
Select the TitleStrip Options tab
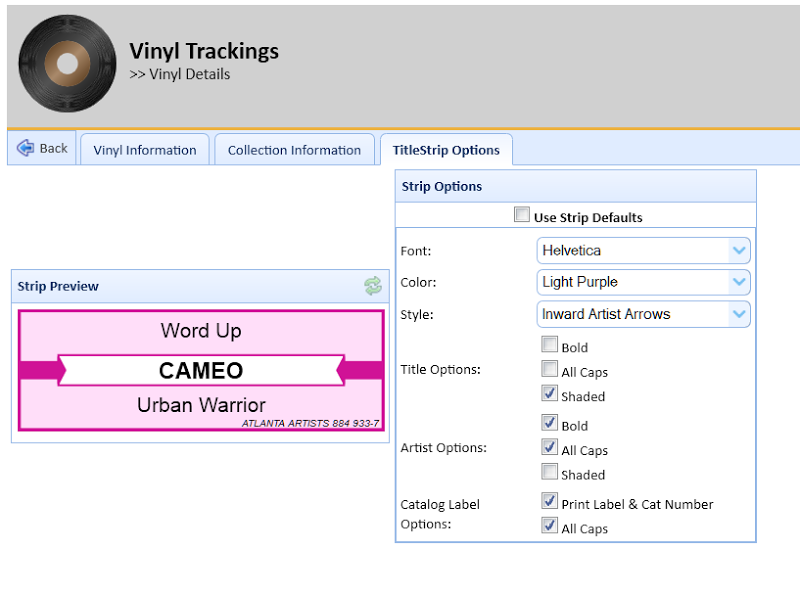click(446, 150)
